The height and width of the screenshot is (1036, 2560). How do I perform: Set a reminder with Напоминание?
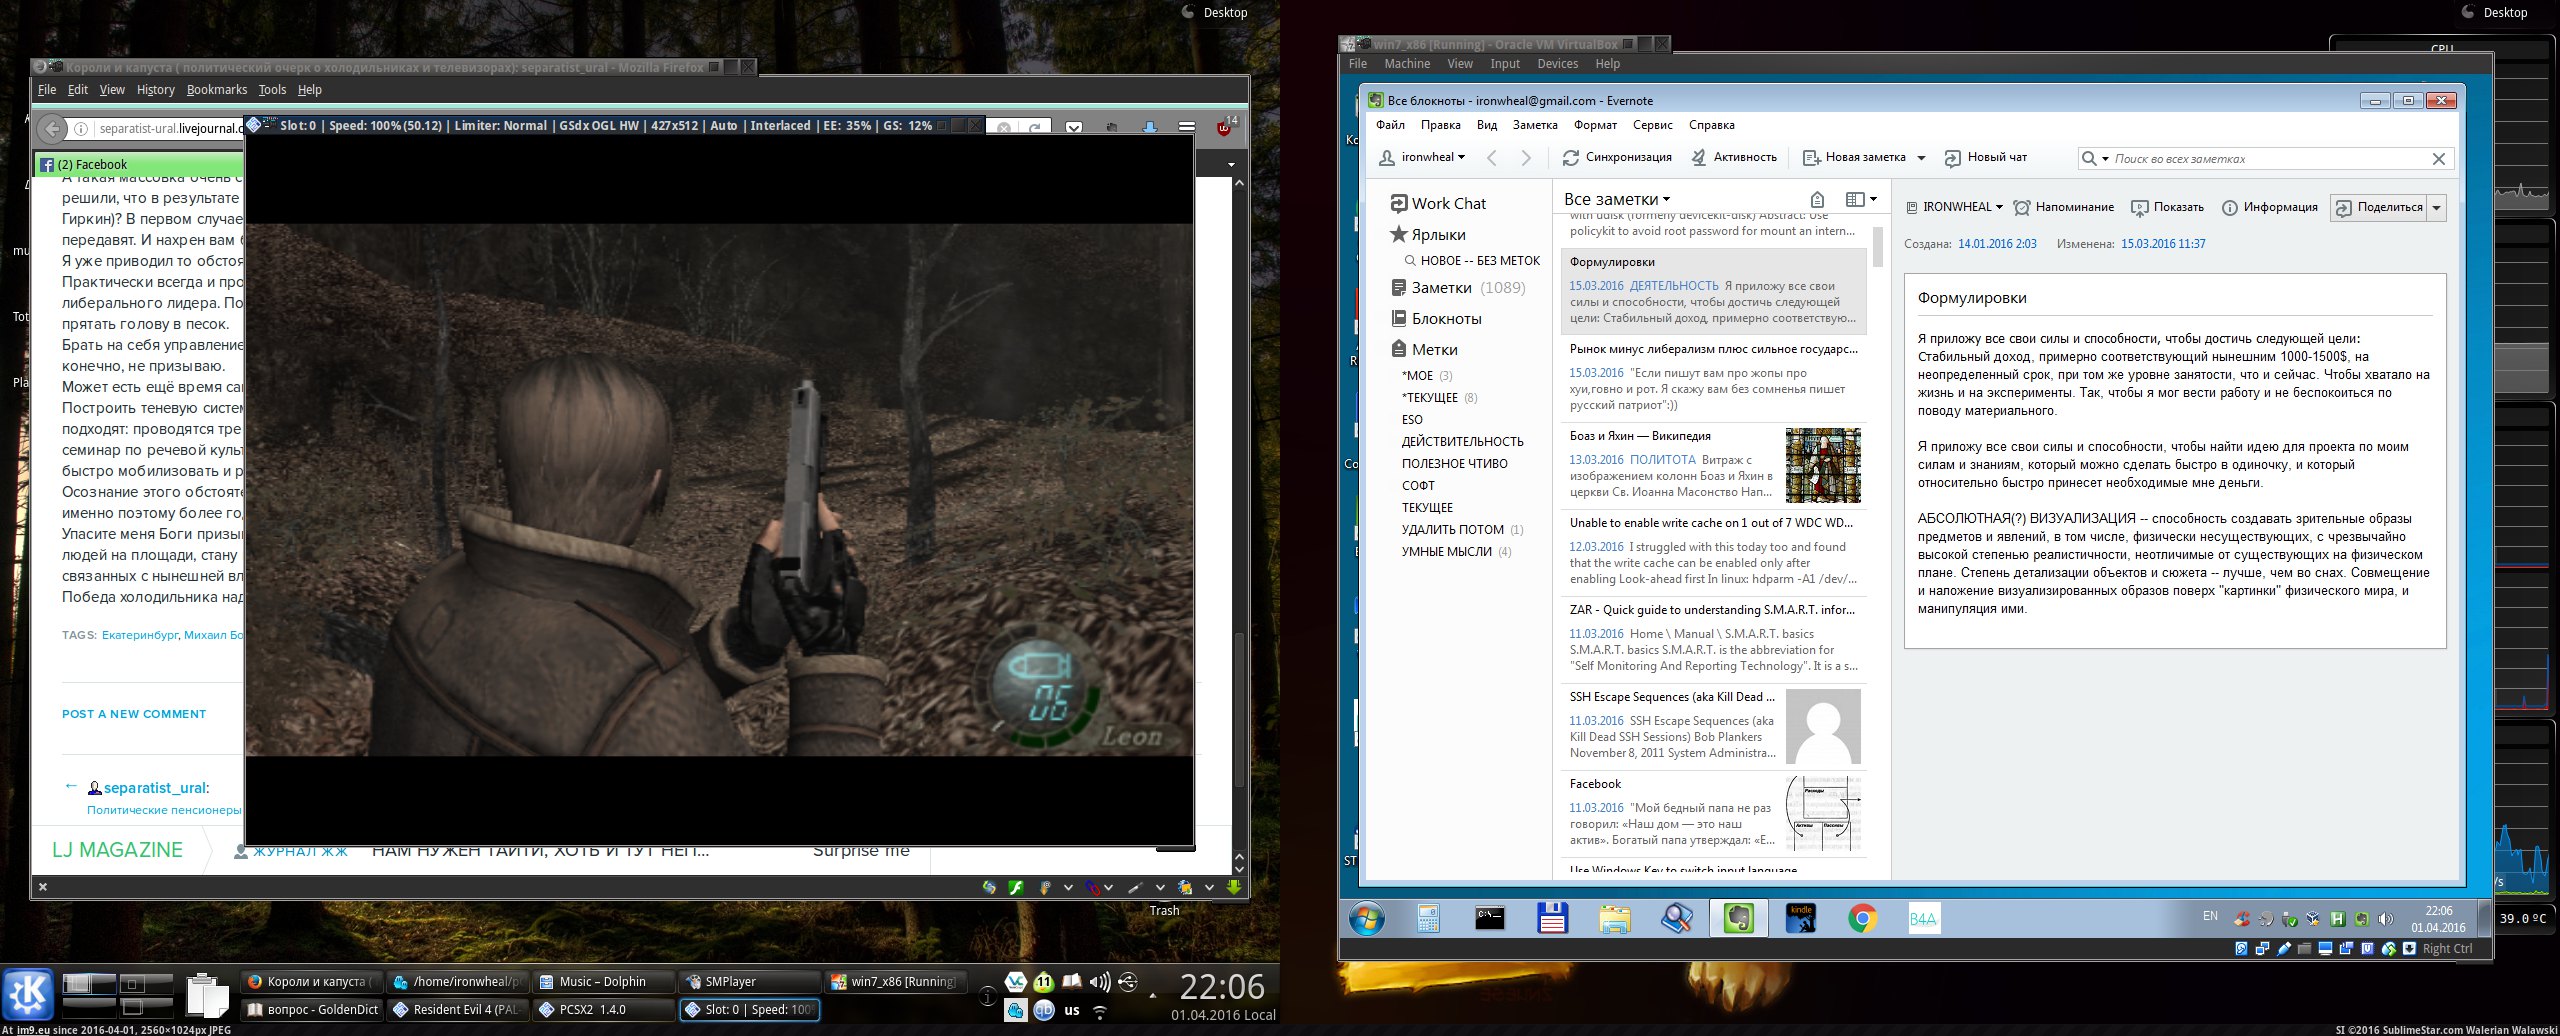tap(2063, 207)
